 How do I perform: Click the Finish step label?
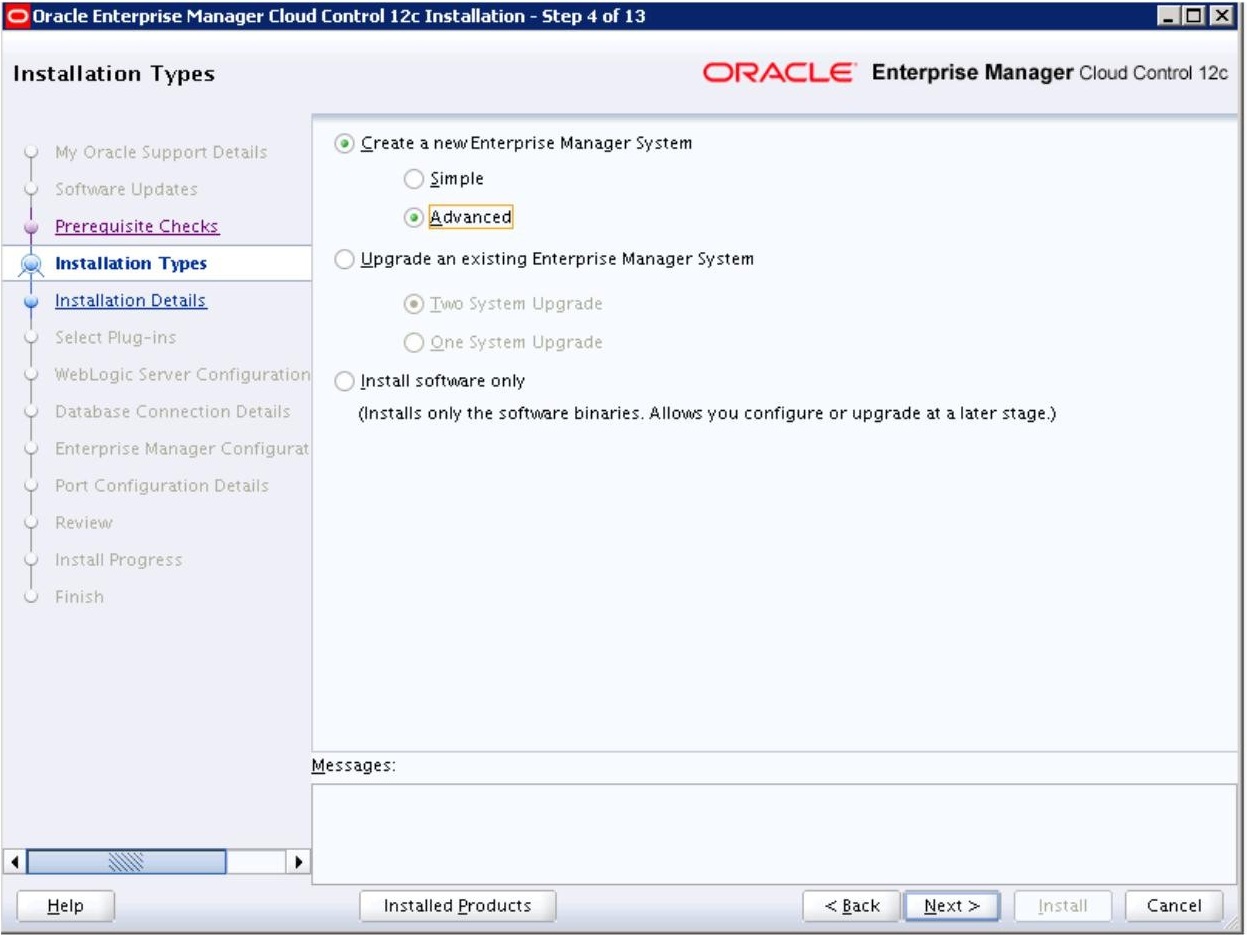[x=79, y=597]
